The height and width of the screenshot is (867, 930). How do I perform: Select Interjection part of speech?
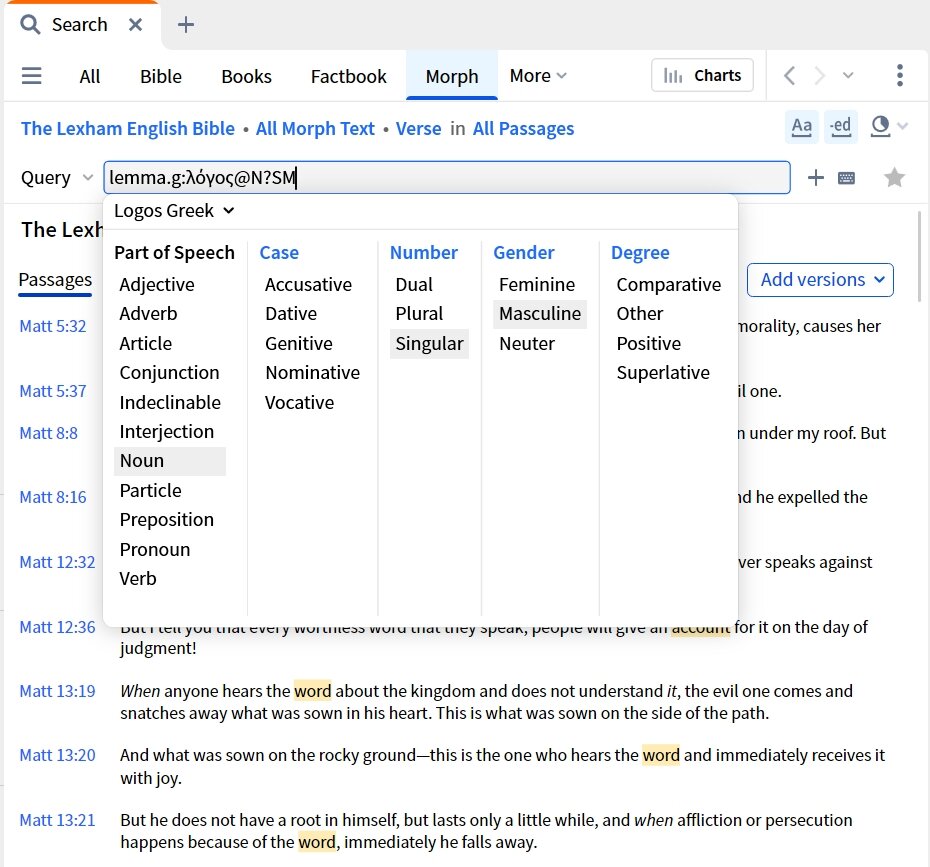pyautogui.click(x=166, y=432)
